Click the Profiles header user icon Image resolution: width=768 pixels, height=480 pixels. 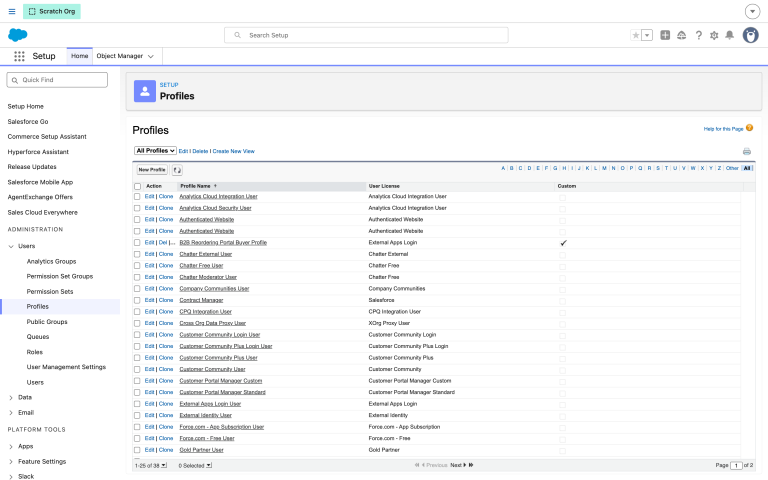click(145, 91)
